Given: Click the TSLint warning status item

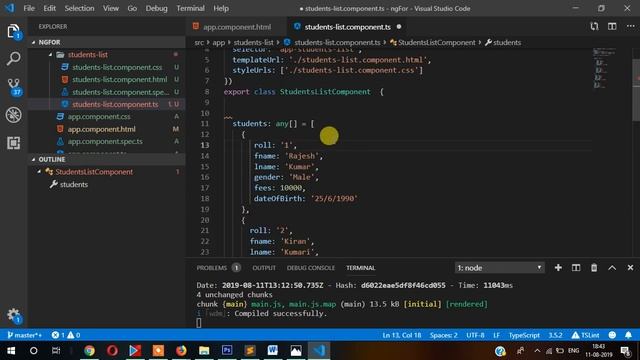Looking at the screenshot, I should point(585,335).
